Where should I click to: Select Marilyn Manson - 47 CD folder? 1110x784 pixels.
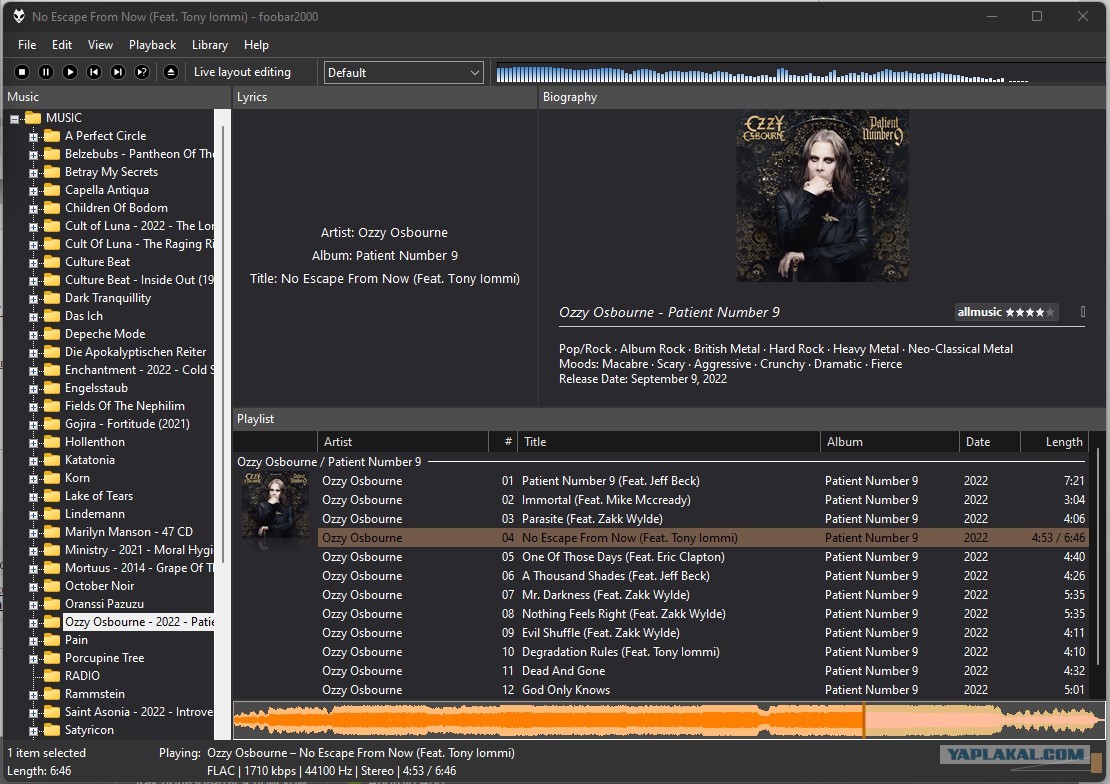tap(129, 532)
